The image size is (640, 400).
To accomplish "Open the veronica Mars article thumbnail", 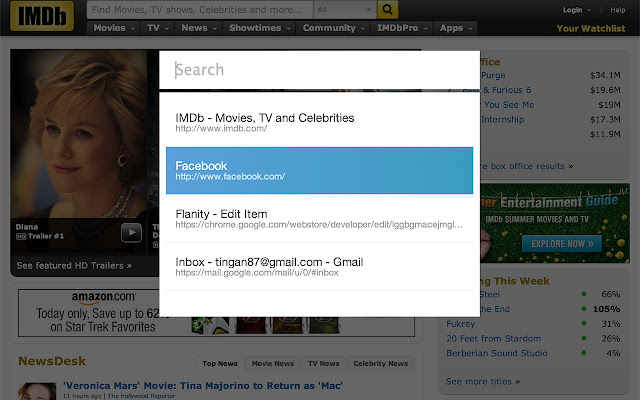I will 38,389.
